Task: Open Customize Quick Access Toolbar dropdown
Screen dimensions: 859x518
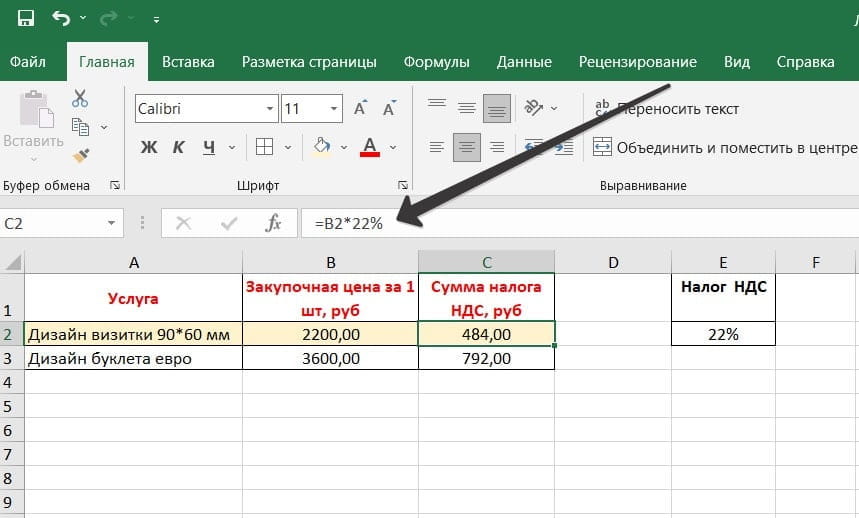Action: (156, 20)
